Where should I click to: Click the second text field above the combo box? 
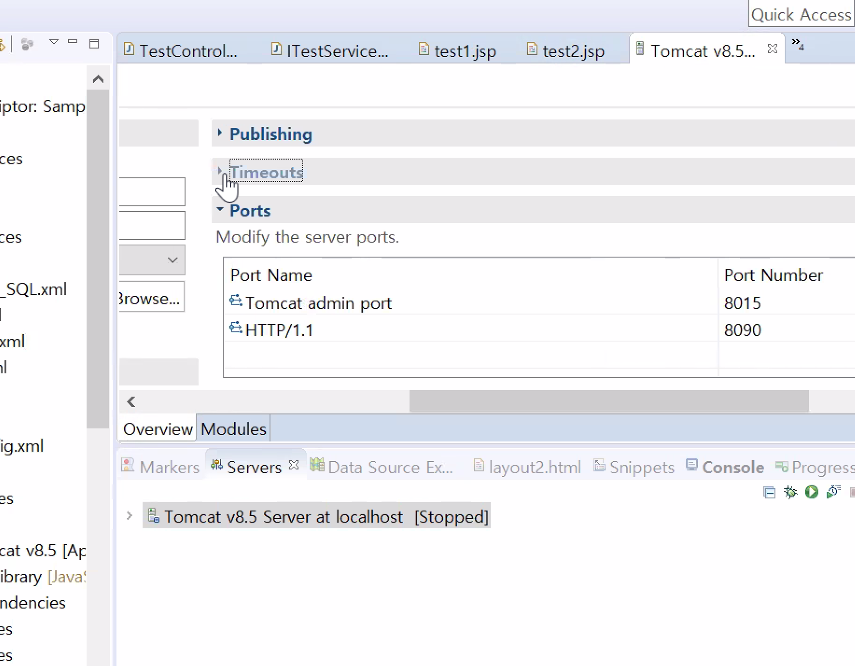pyautogui.click(x=152, y=225)
